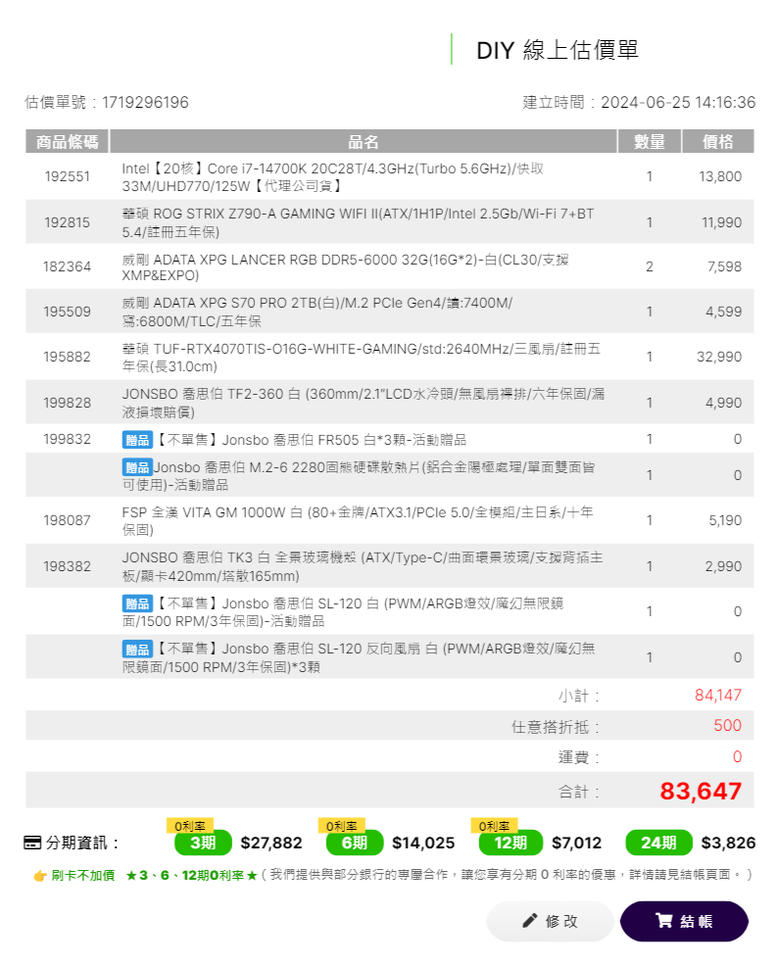Click the price 5,190
This screenshot has height=965, width=780.
(725, 520)
